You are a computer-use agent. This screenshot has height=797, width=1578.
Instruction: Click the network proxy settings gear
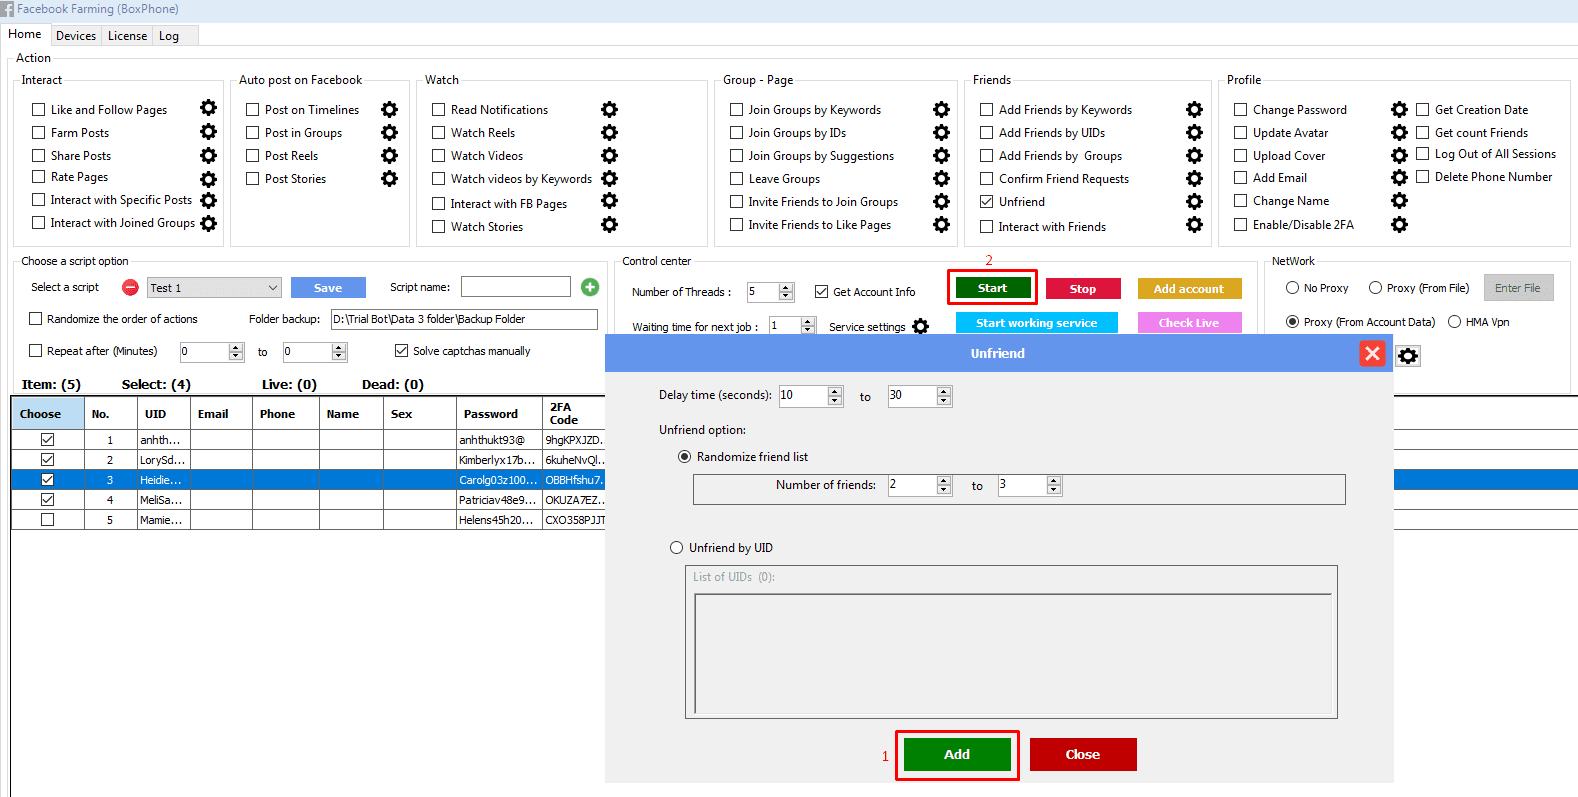[1408, 356]
